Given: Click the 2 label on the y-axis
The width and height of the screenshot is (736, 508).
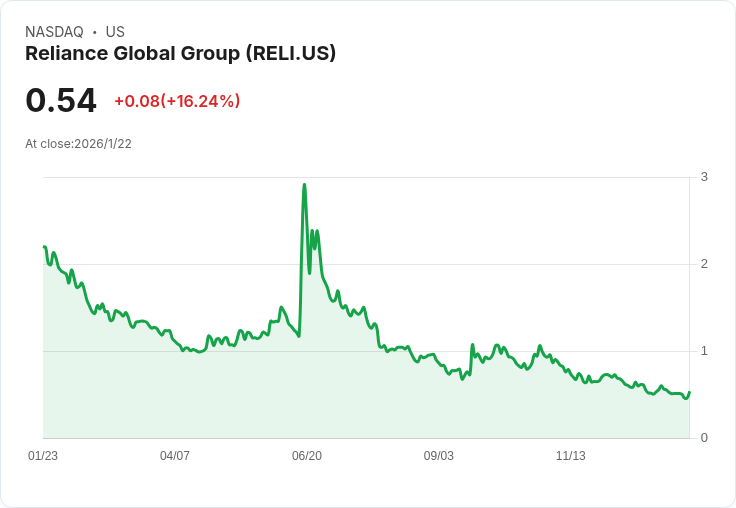Looking at the screenshot, I should [x=704, y=264].
